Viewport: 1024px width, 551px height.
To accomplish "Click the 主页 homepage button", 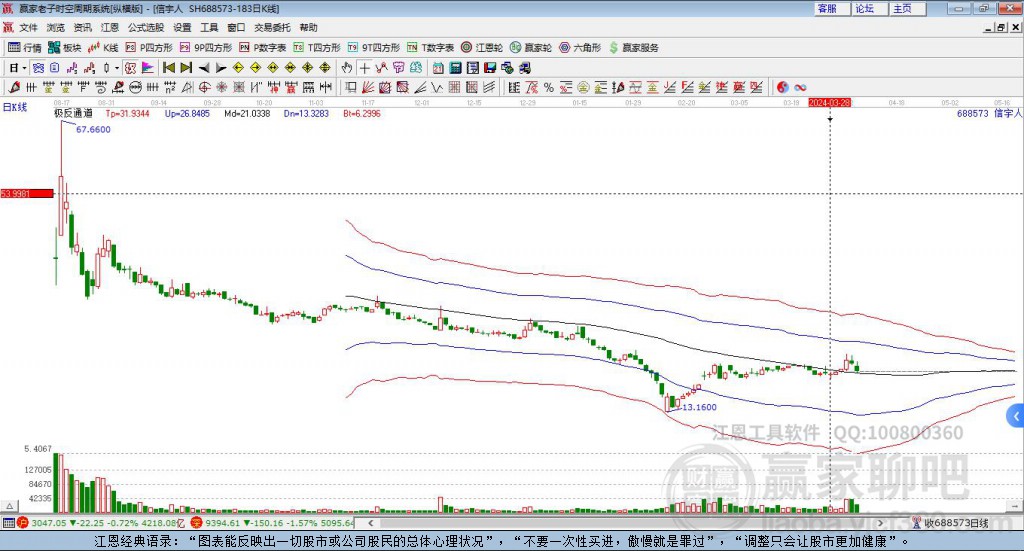I will click(x=908, y=8).
